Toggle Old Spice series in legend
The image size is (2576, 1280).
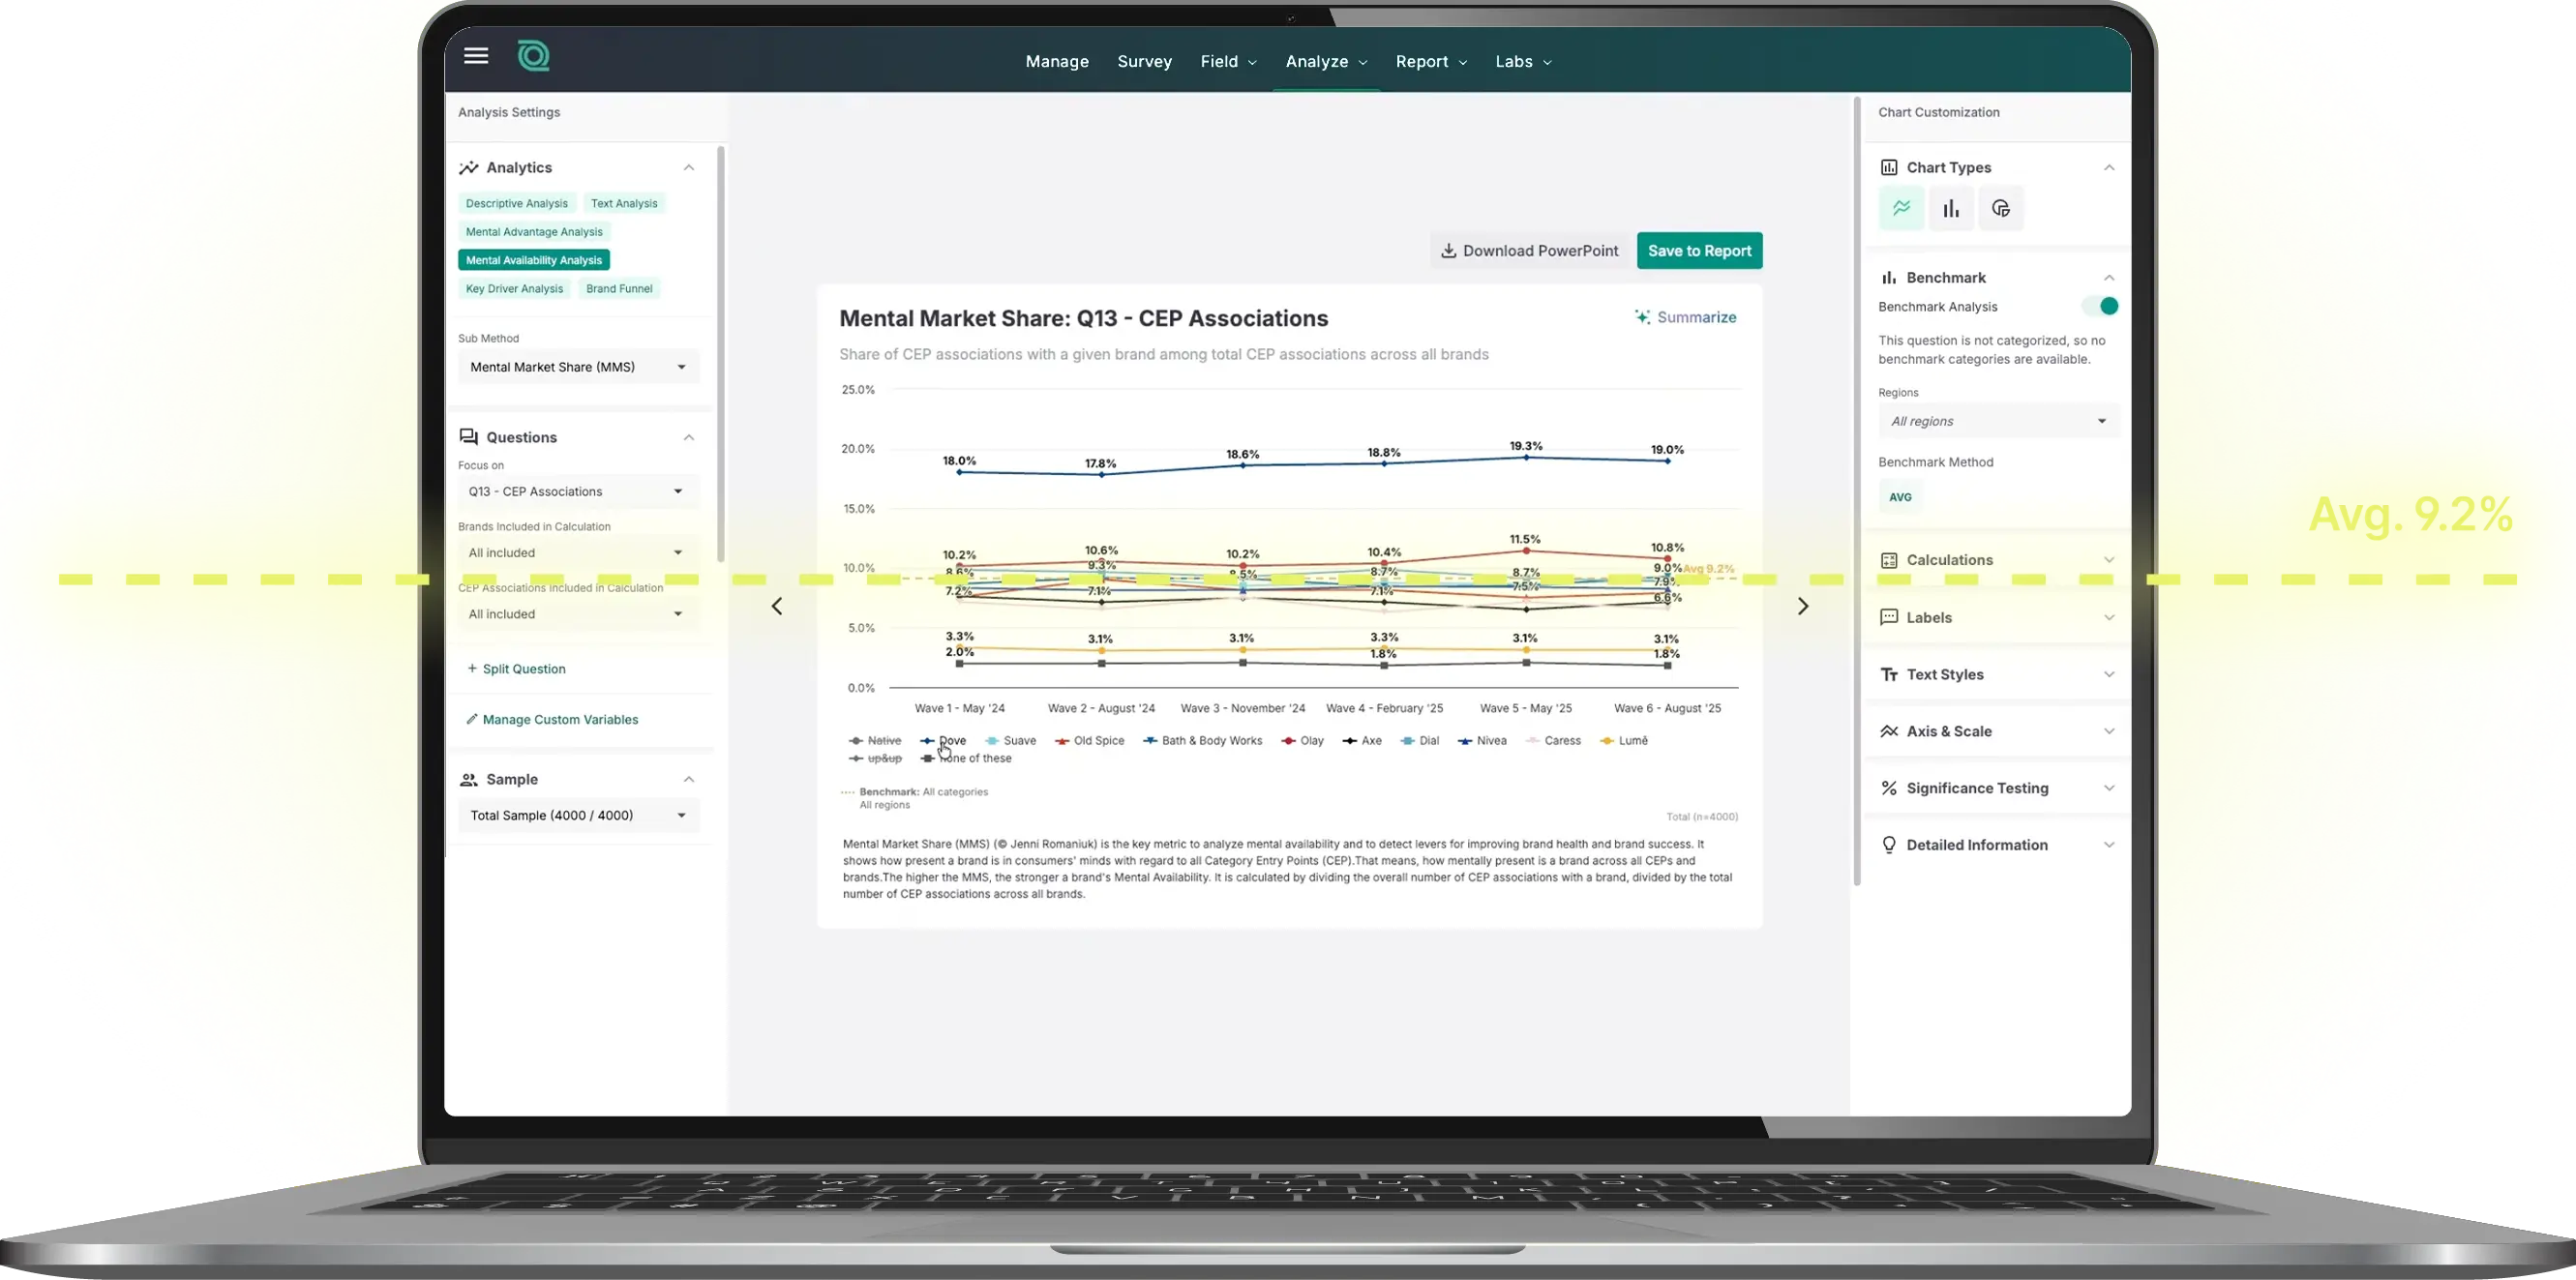[x=1090, y=741]
